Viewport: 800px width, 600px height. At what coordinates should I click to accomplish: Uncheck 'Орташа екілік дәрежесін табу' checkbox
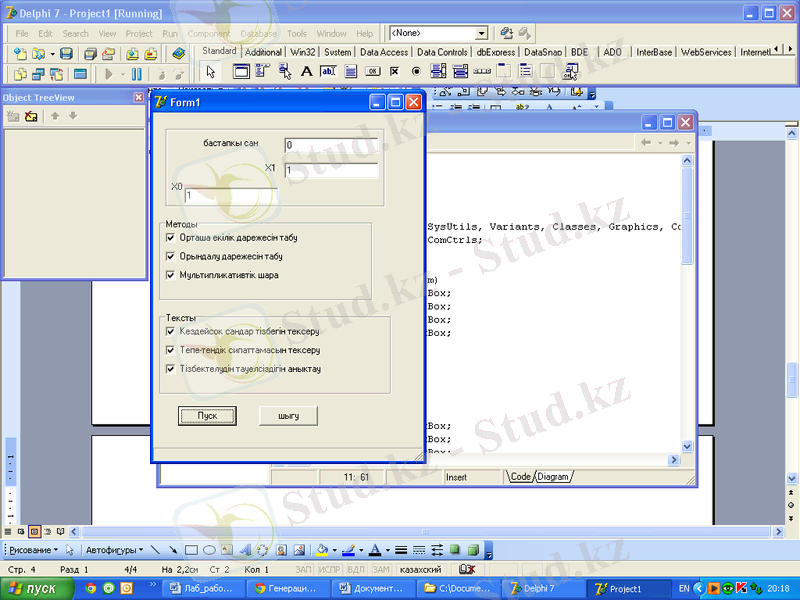coord(170,238)
